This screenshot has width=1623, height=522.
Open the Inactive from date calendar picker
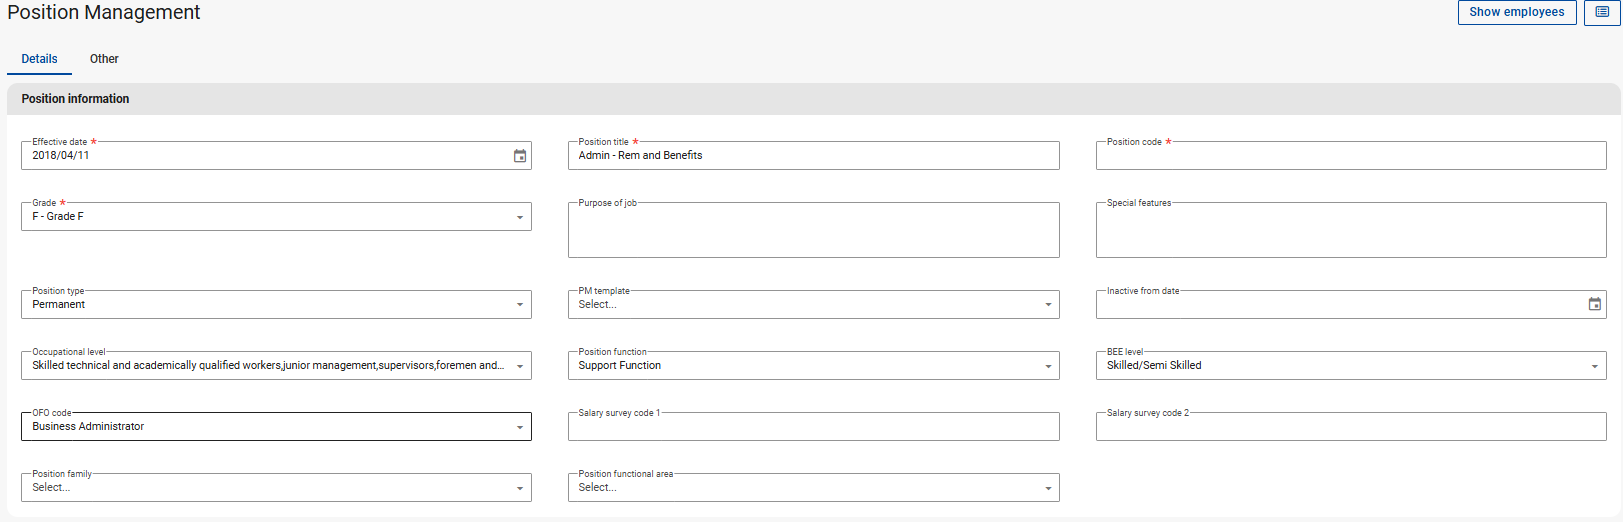(x=1594, y=304)
